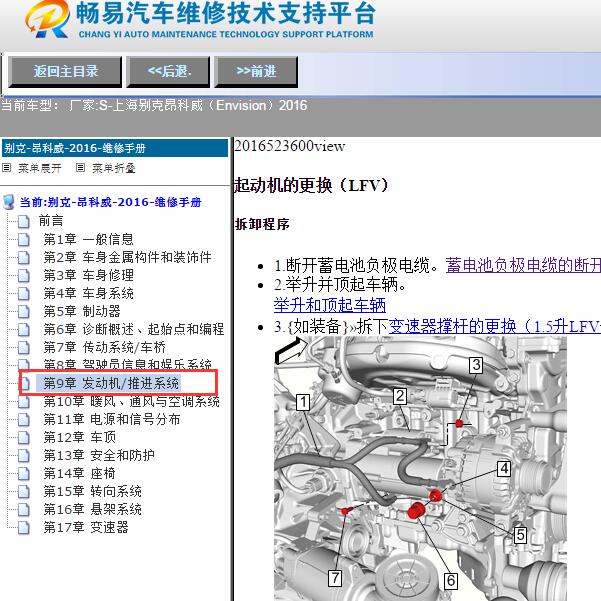Open 第16章 悬架系统
601x601 pixels.
pos(92,509)
